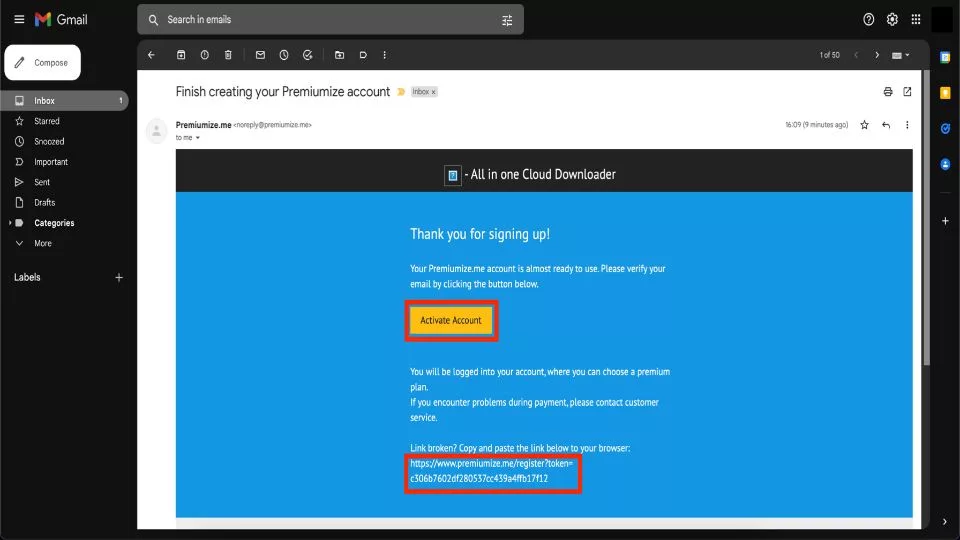Open the Gmail main menu hamburger
960x540 pixels.
(19, 20)
